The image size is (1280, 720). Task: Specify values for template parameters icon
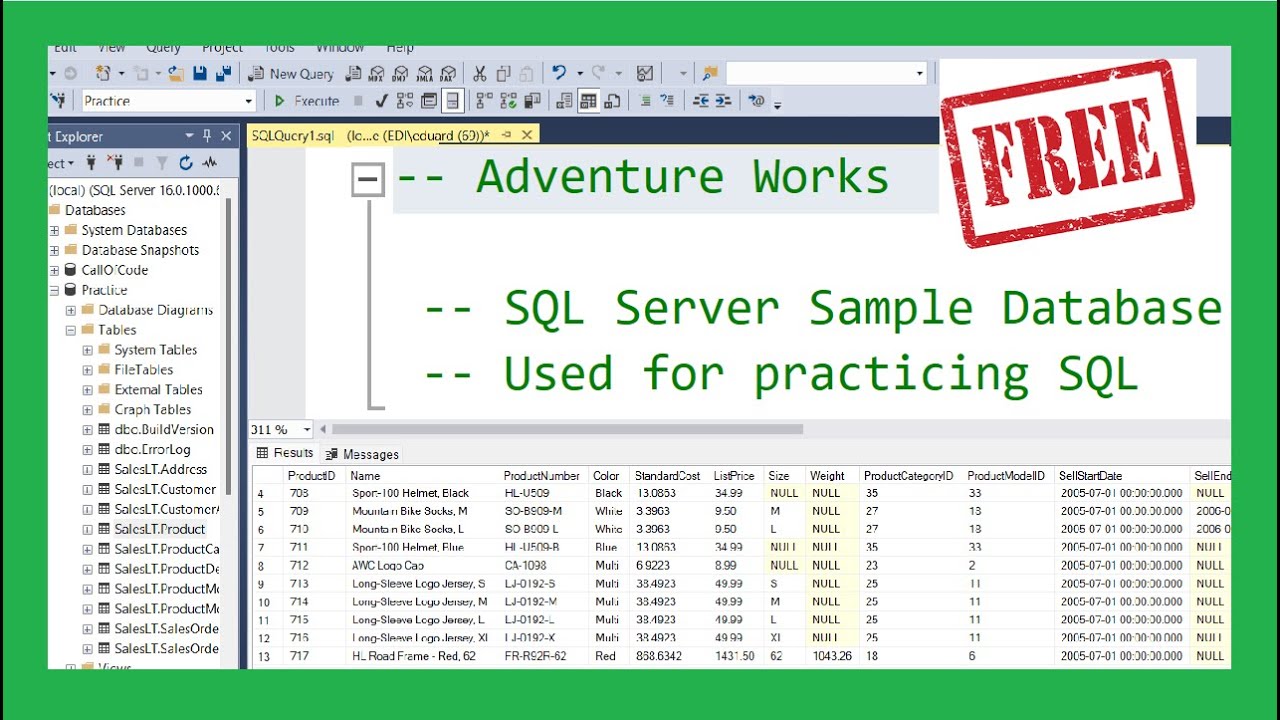[x=757, y=101]
